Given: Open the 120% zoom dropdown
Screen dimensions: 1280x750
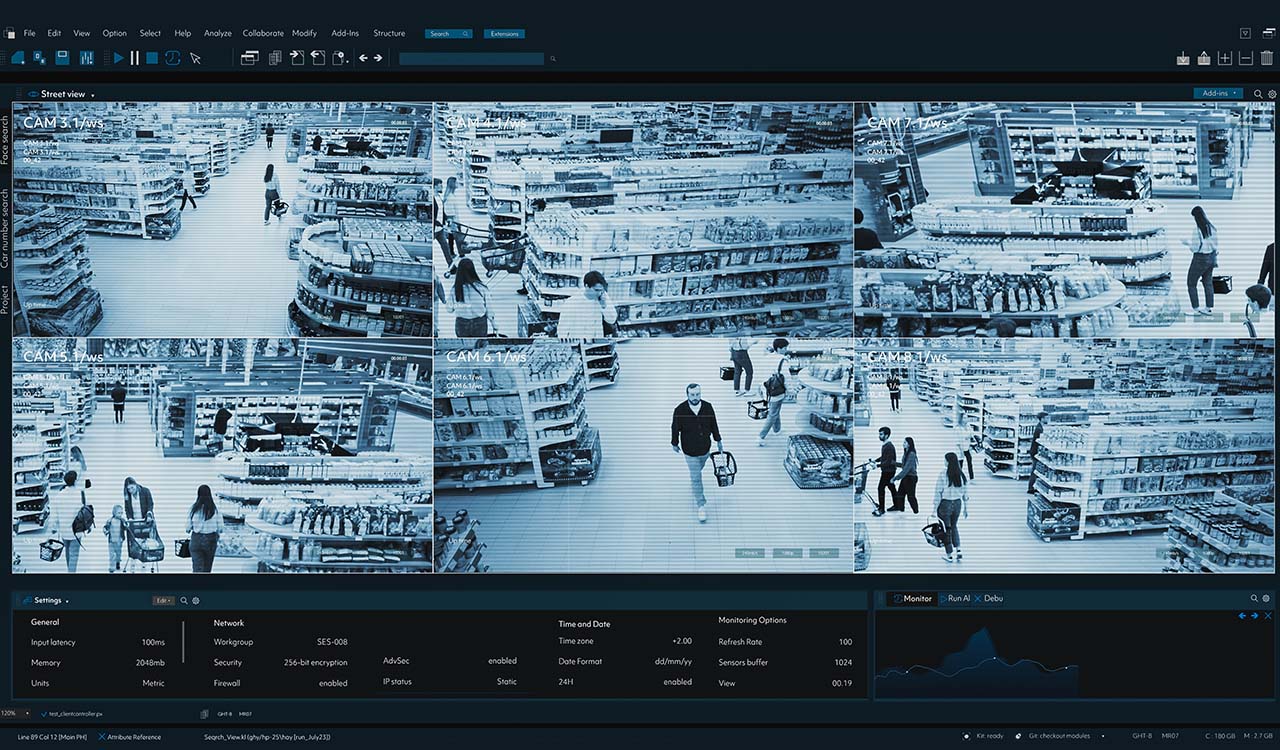Looking at the screenshot, I should 15,713.
